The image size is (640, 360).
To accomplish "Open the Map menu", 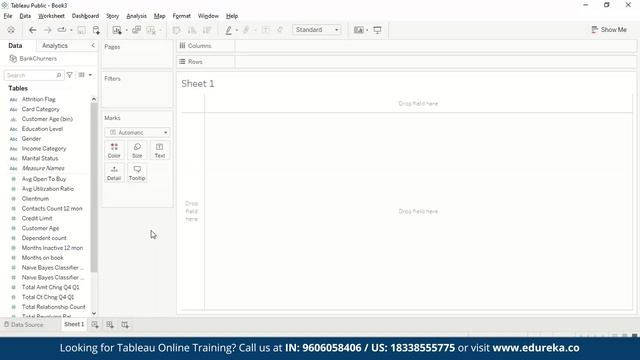I will point(160,16).
